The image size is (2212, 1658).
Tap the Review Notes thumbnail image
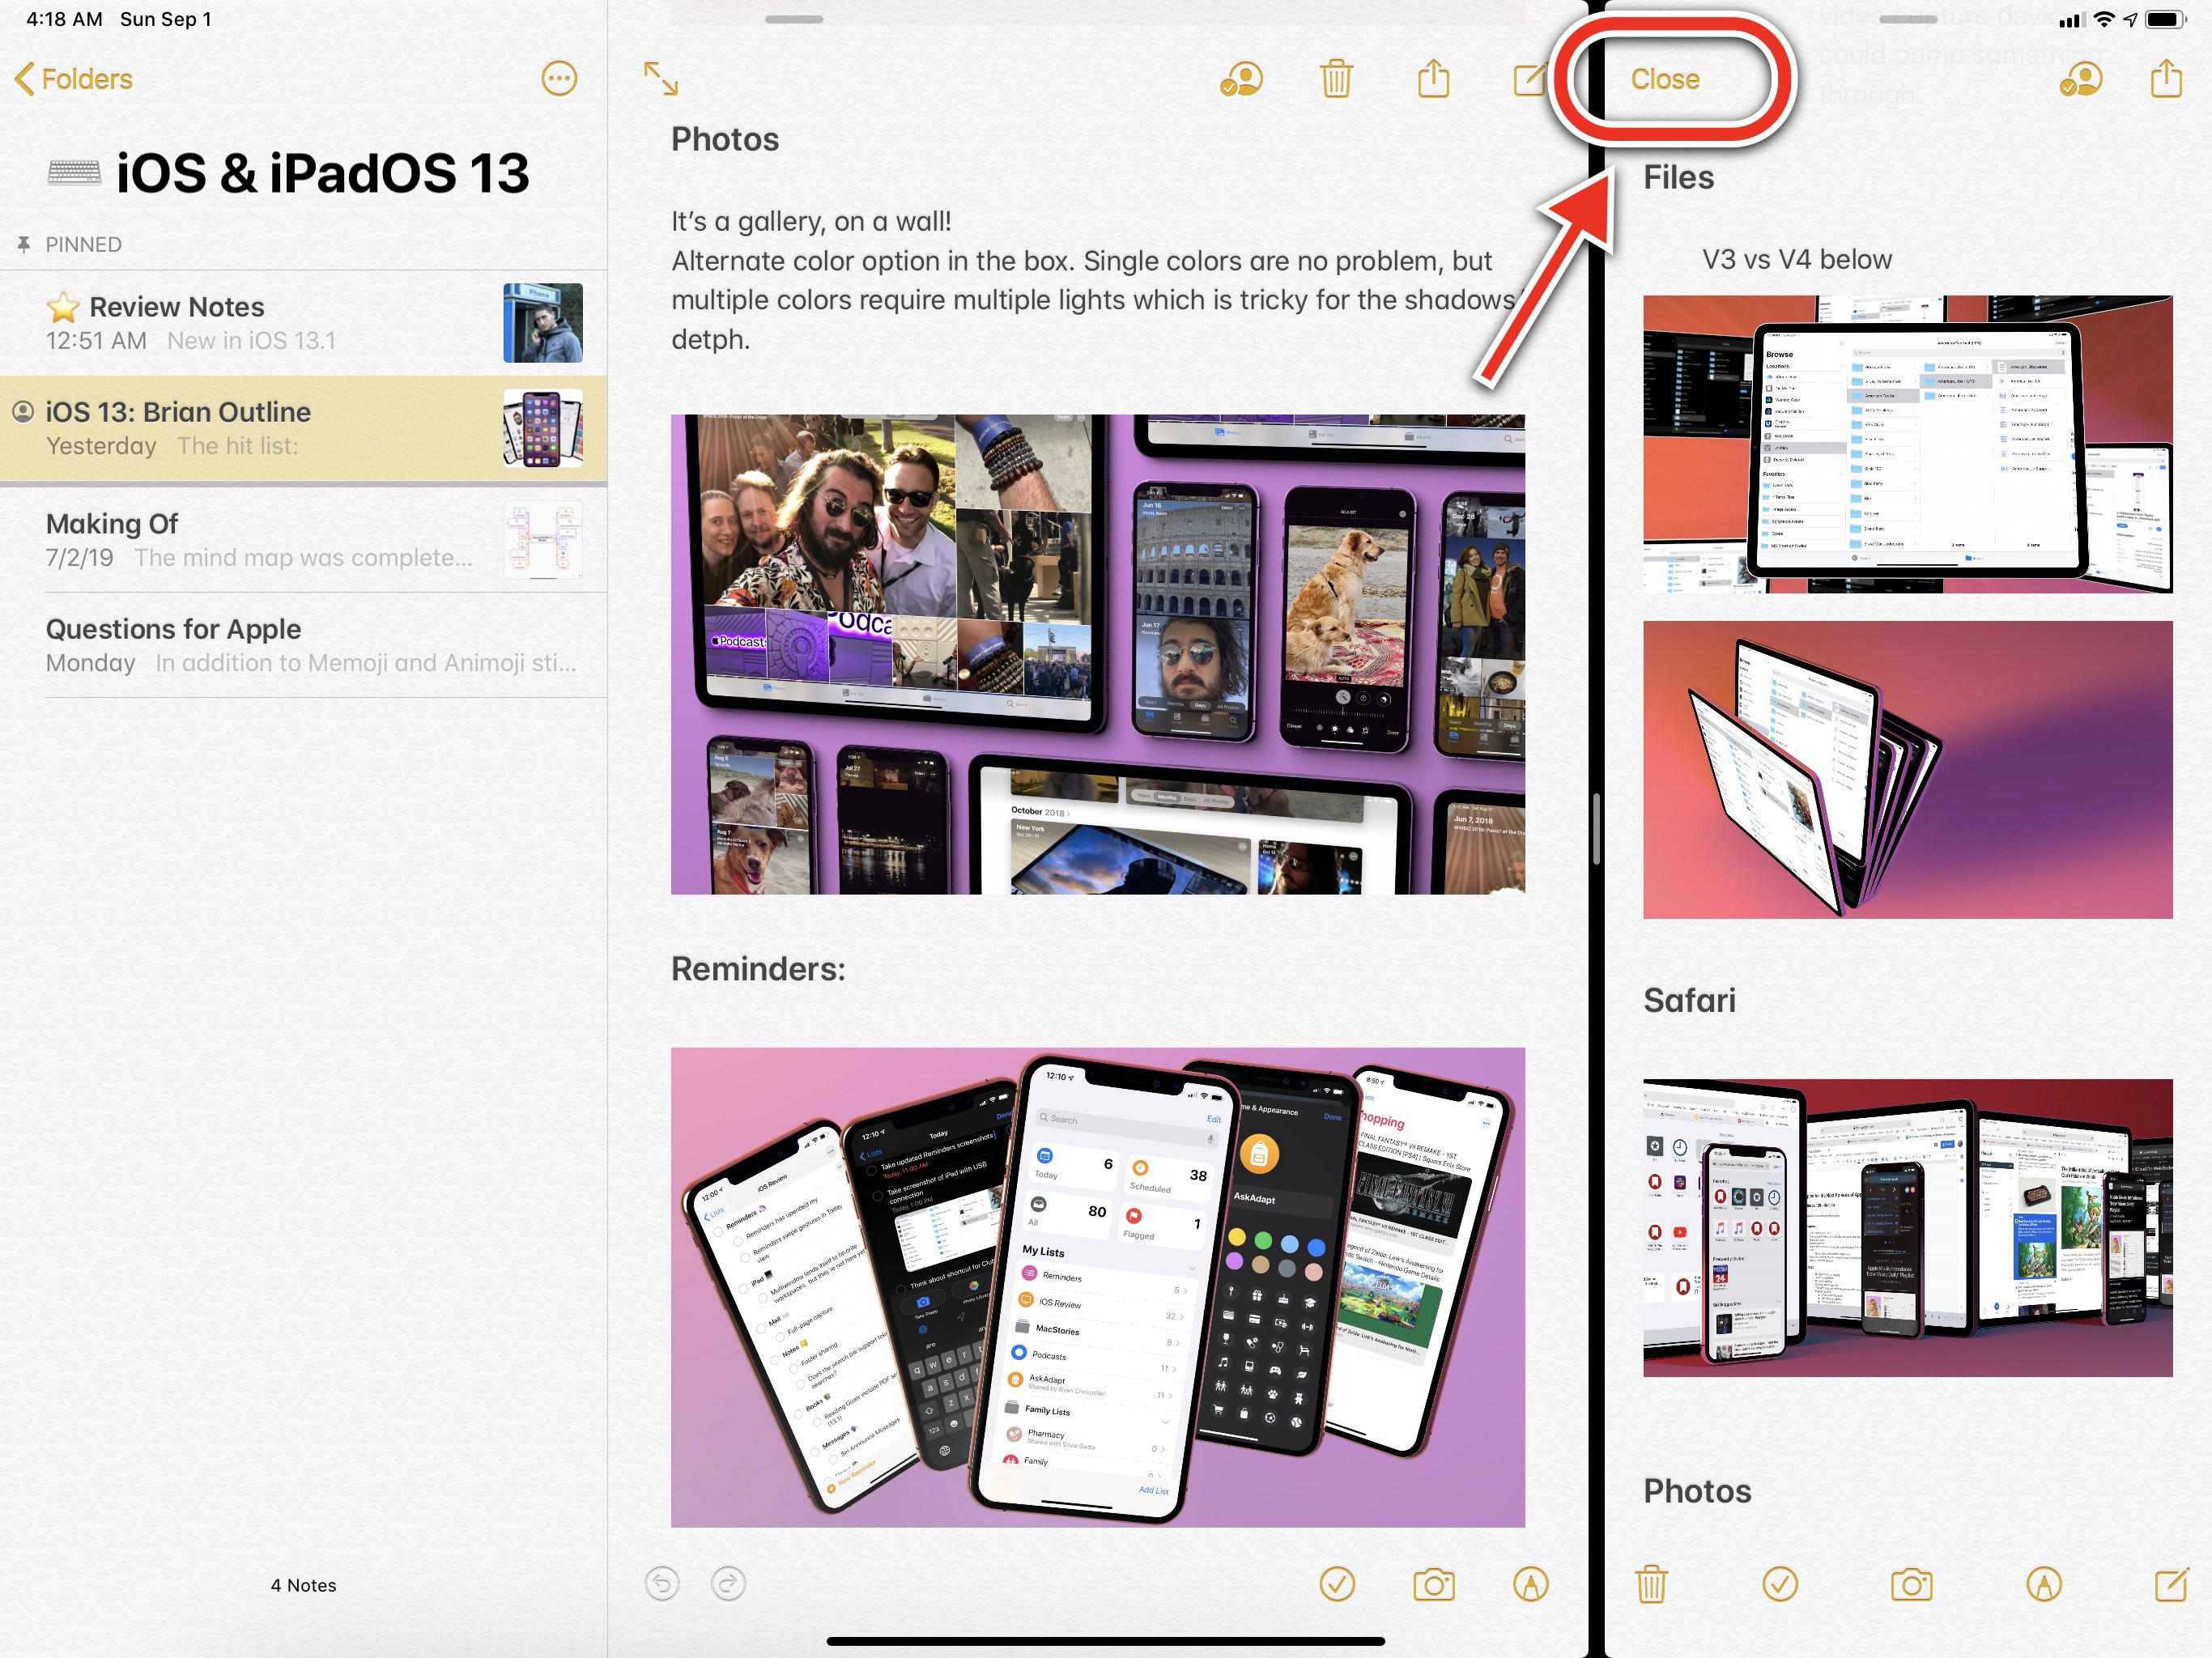click(x=543, y=323)
